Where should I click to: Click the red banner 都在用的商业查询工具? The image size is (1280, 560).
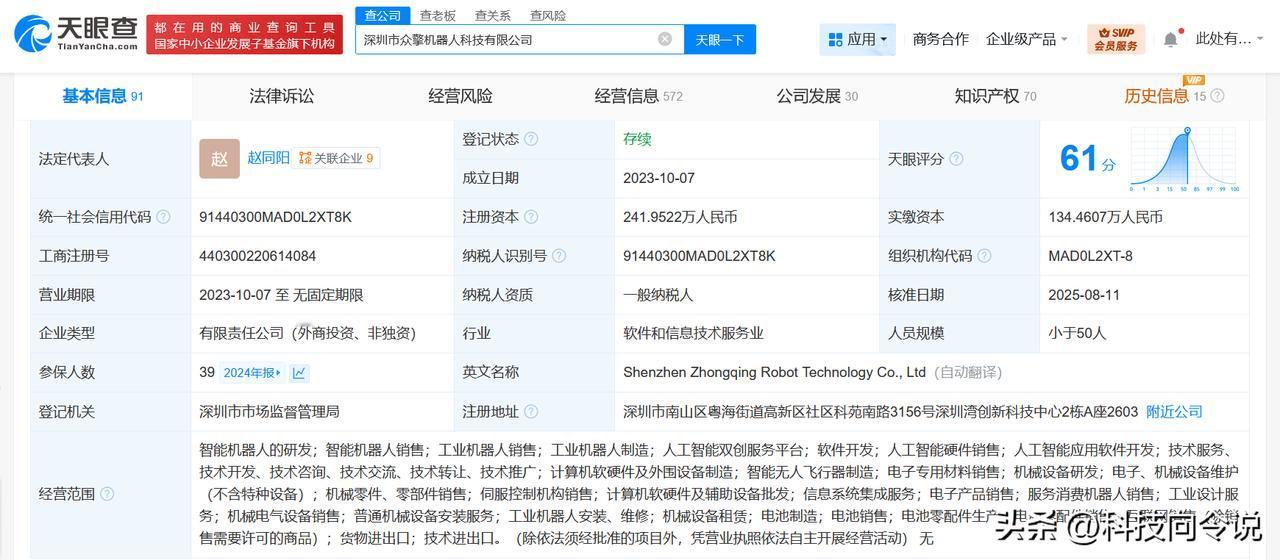[244, 35]
